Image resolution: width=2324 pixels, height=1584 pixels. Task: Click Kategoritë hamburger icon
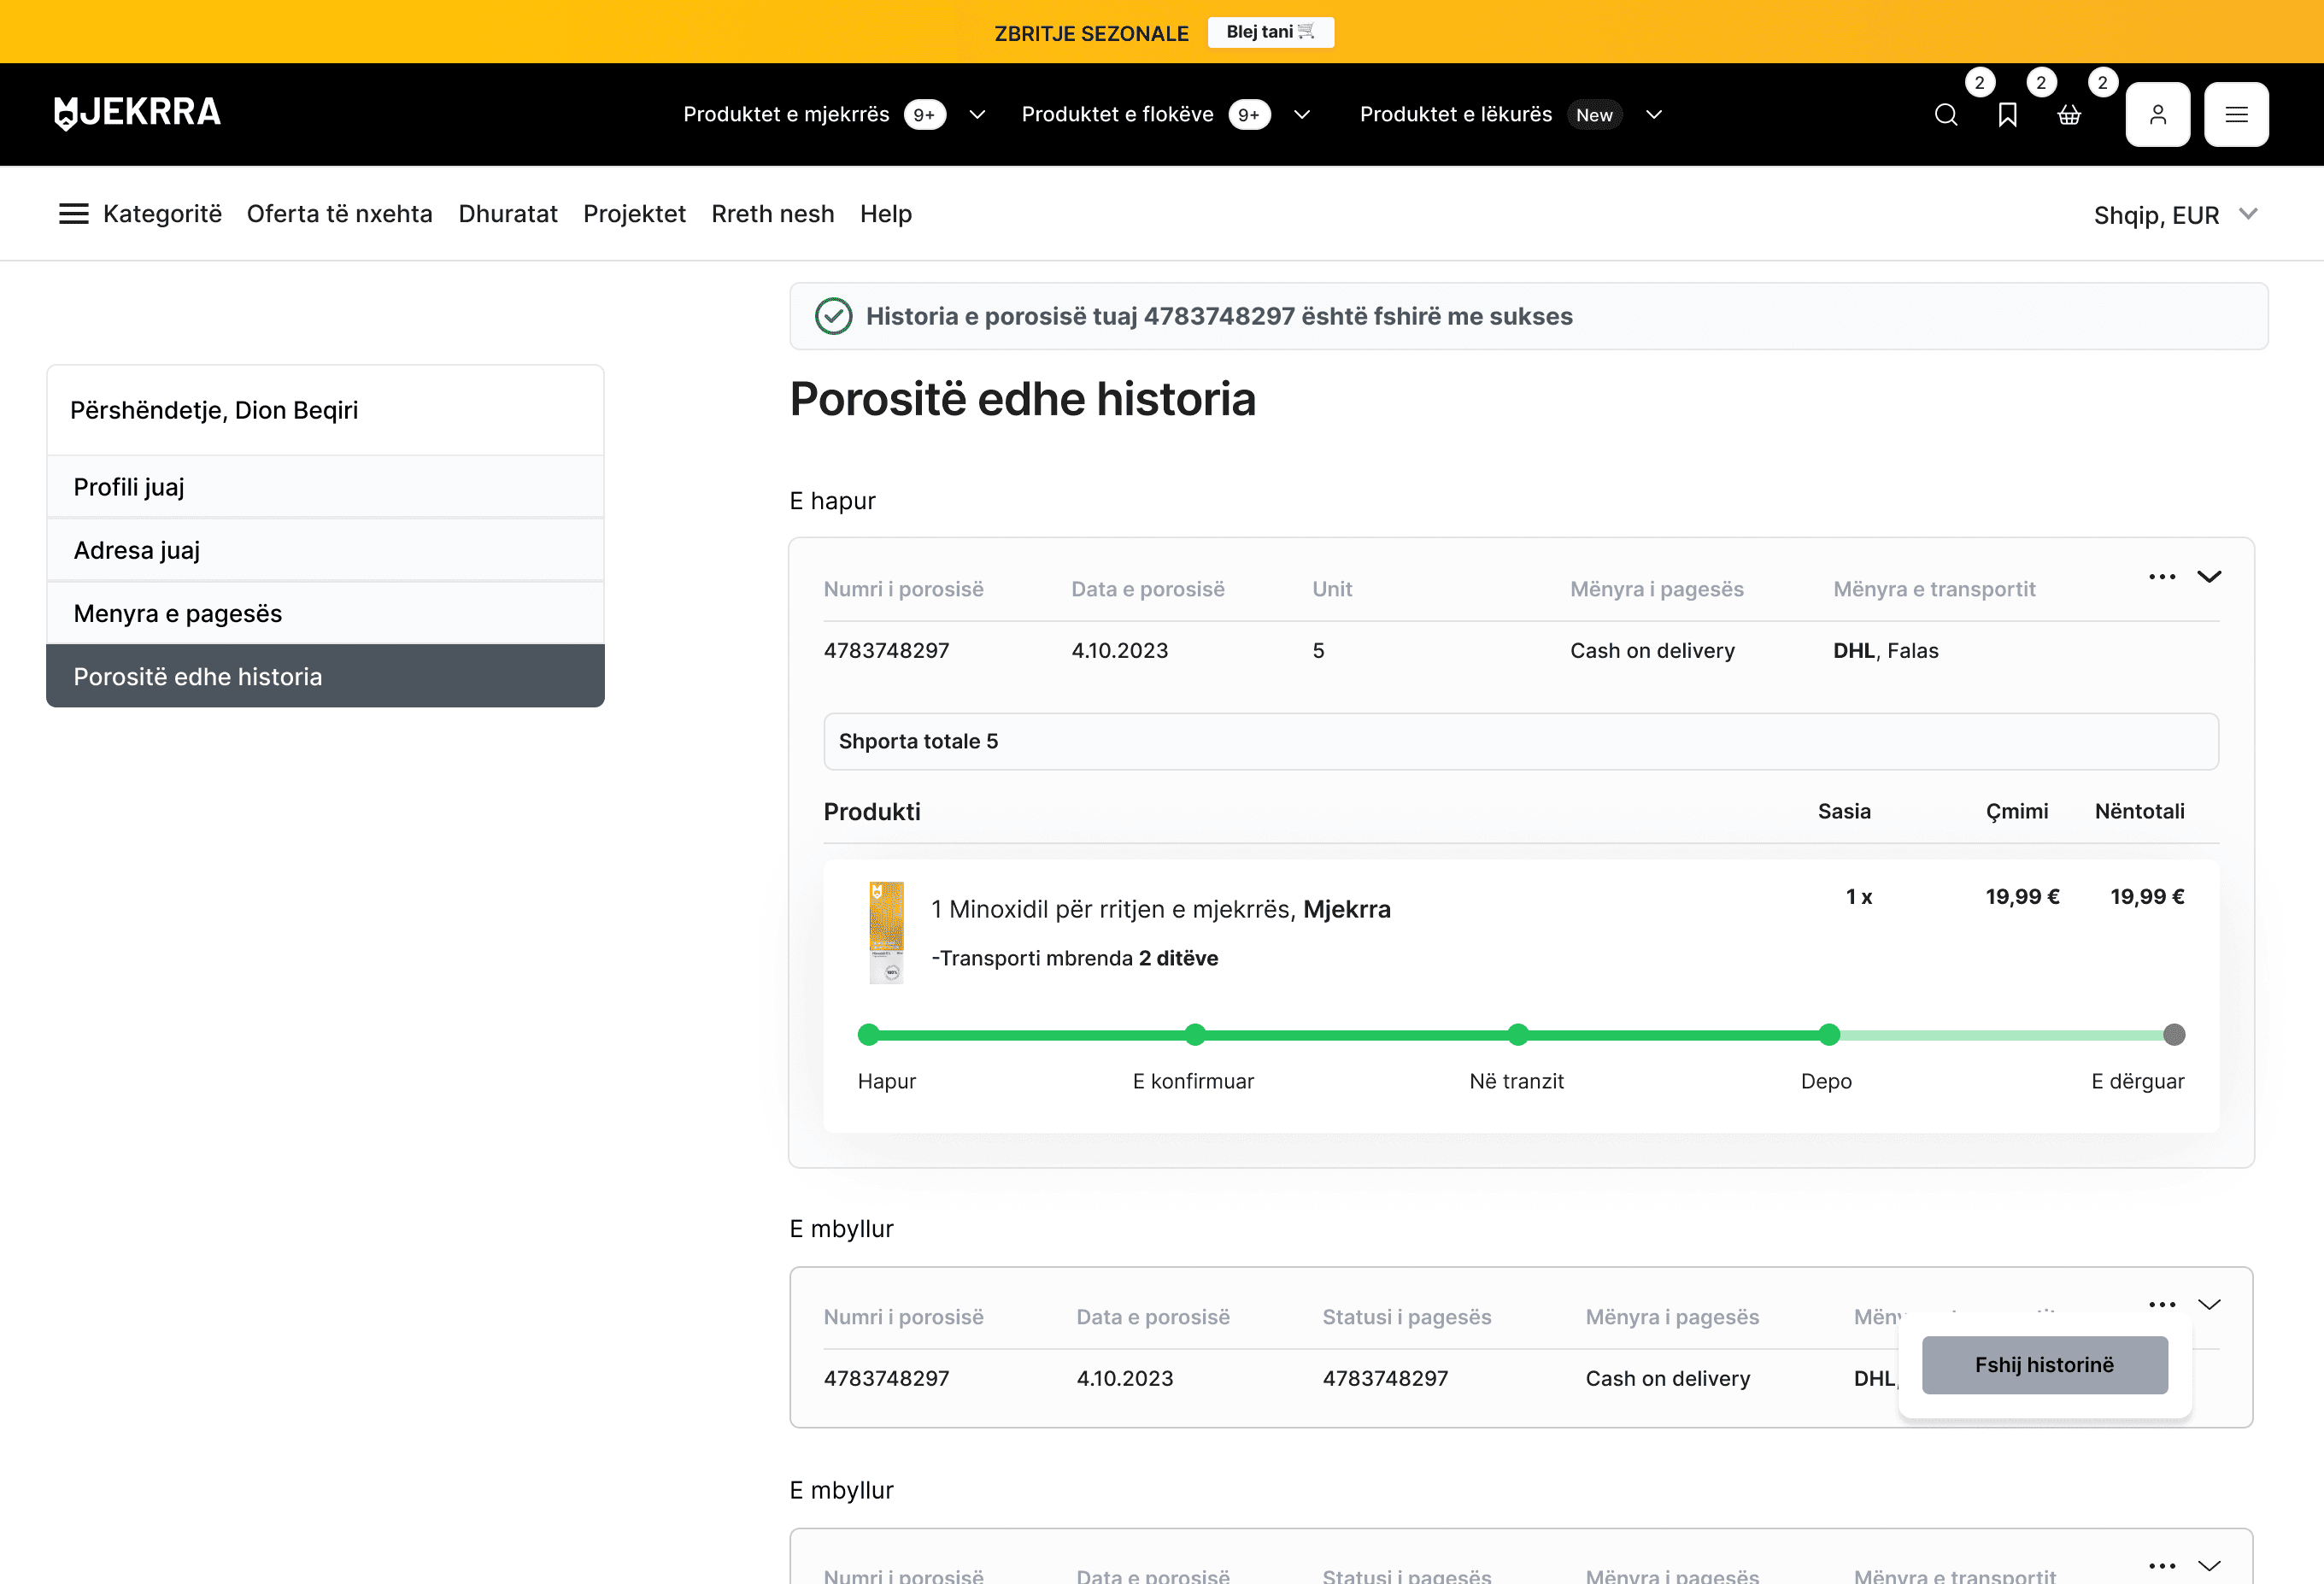(74, 214)
